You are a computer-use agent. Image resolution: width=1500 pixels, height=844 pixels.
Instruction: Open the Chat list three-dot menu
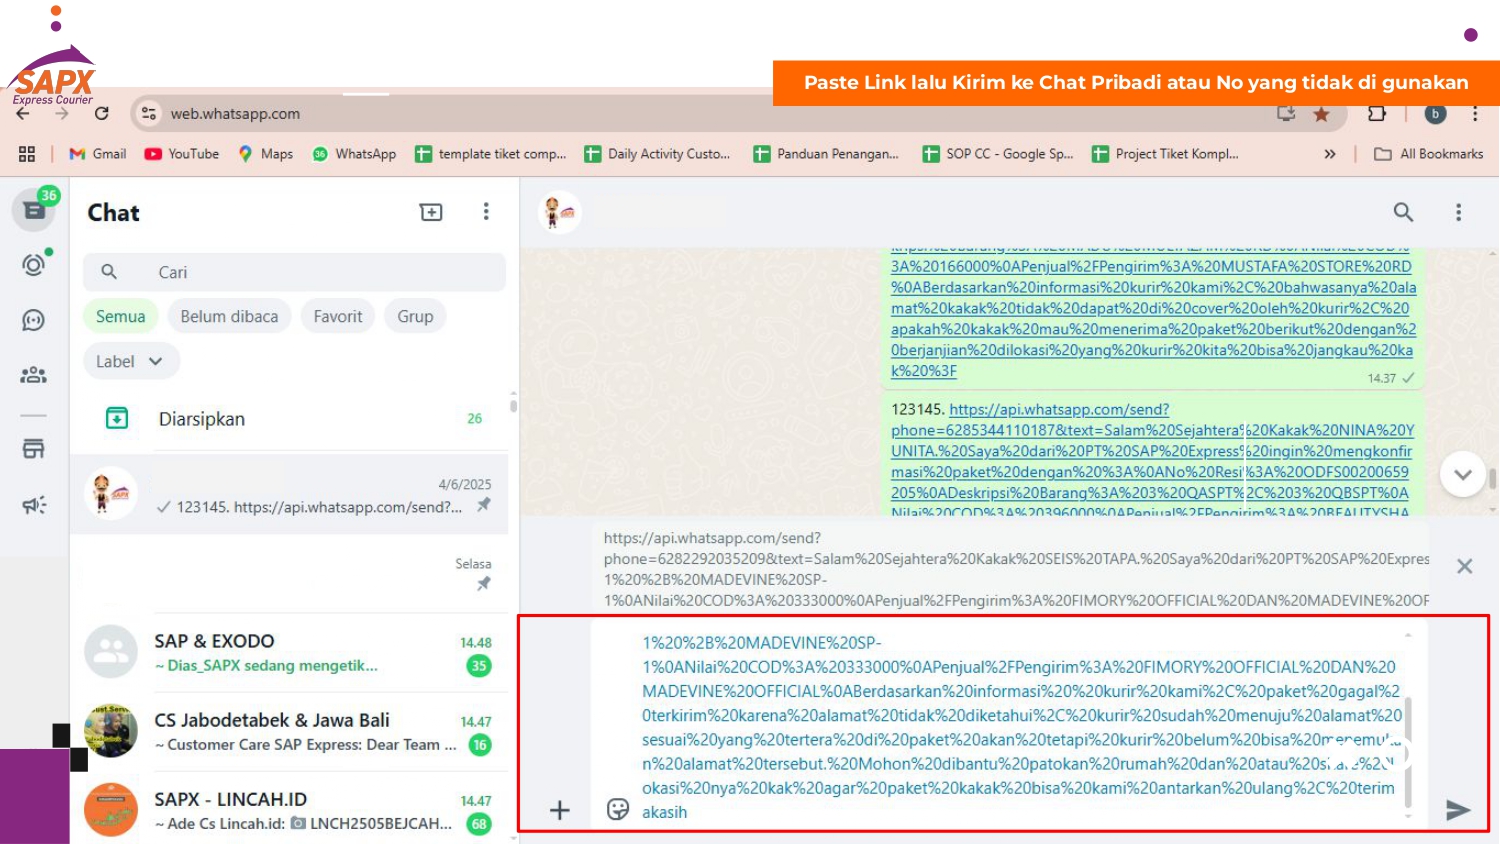[486, 212]
